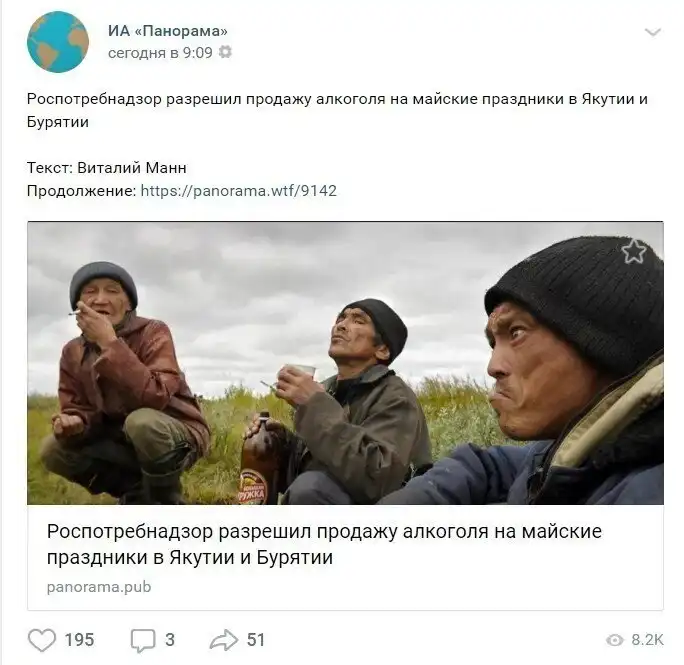Click the author line Текст: Виталий Манн
The width and height of the screenshot is (684, 665).
pos(107,168)
